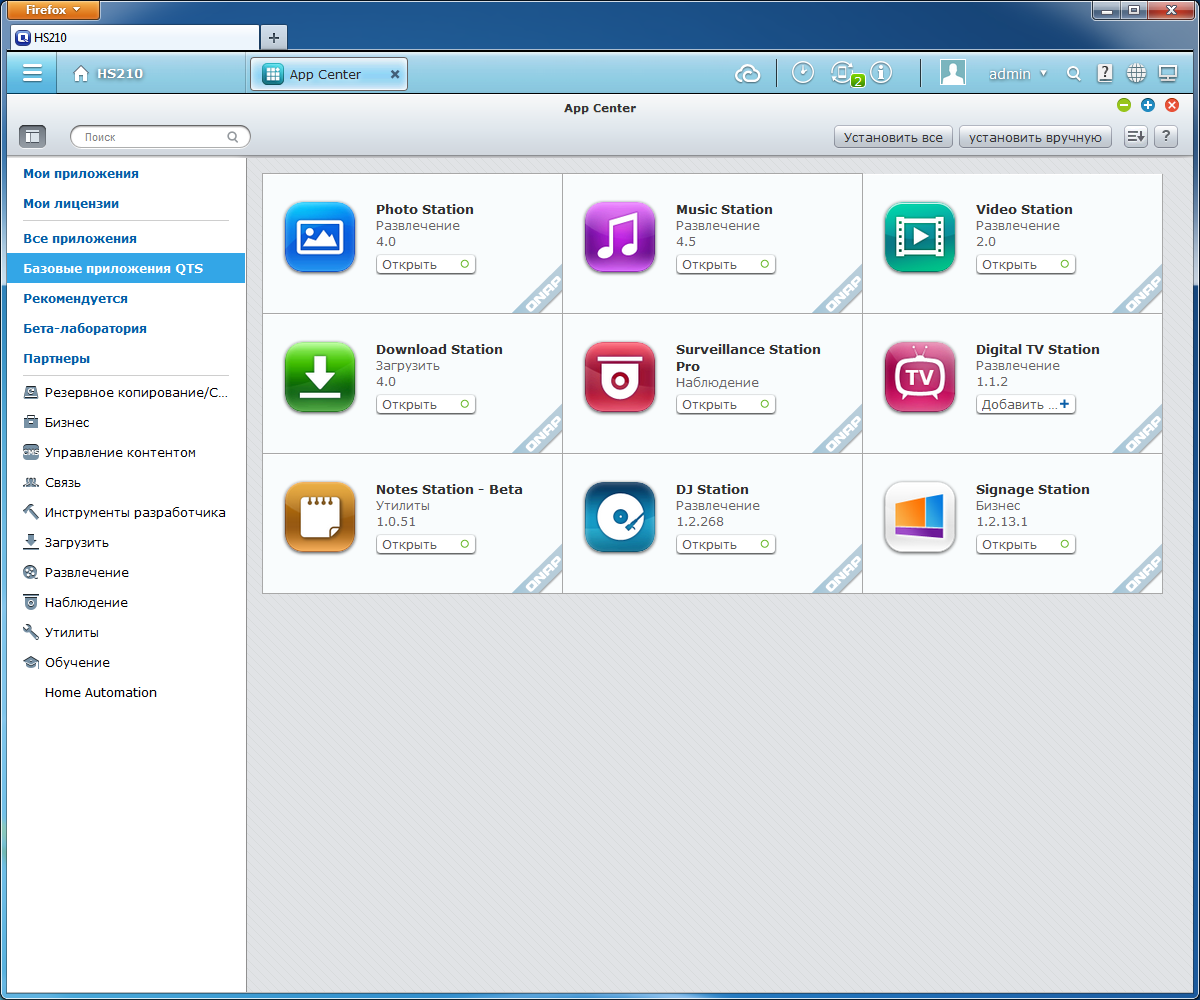The image size is (1200, 1000).
Task: Open the Связь category
Action: (52, 483)
